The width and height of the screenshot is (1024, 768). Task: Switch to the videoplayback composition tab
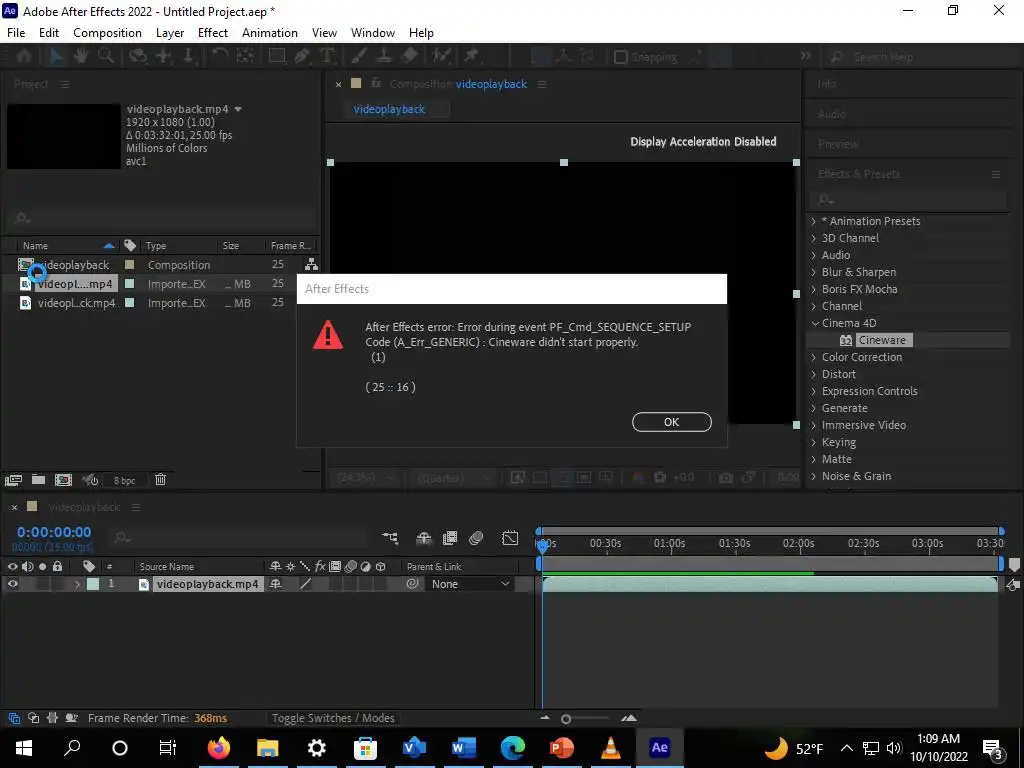click(389, 109)
